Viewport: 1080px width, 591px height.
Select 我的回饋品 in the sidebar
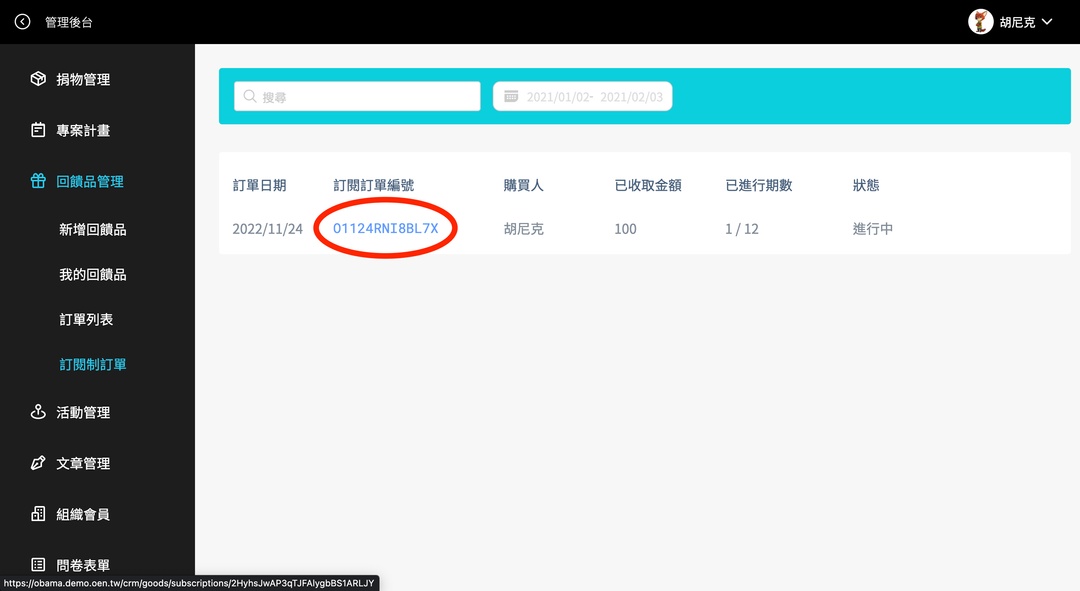point(92,274)
